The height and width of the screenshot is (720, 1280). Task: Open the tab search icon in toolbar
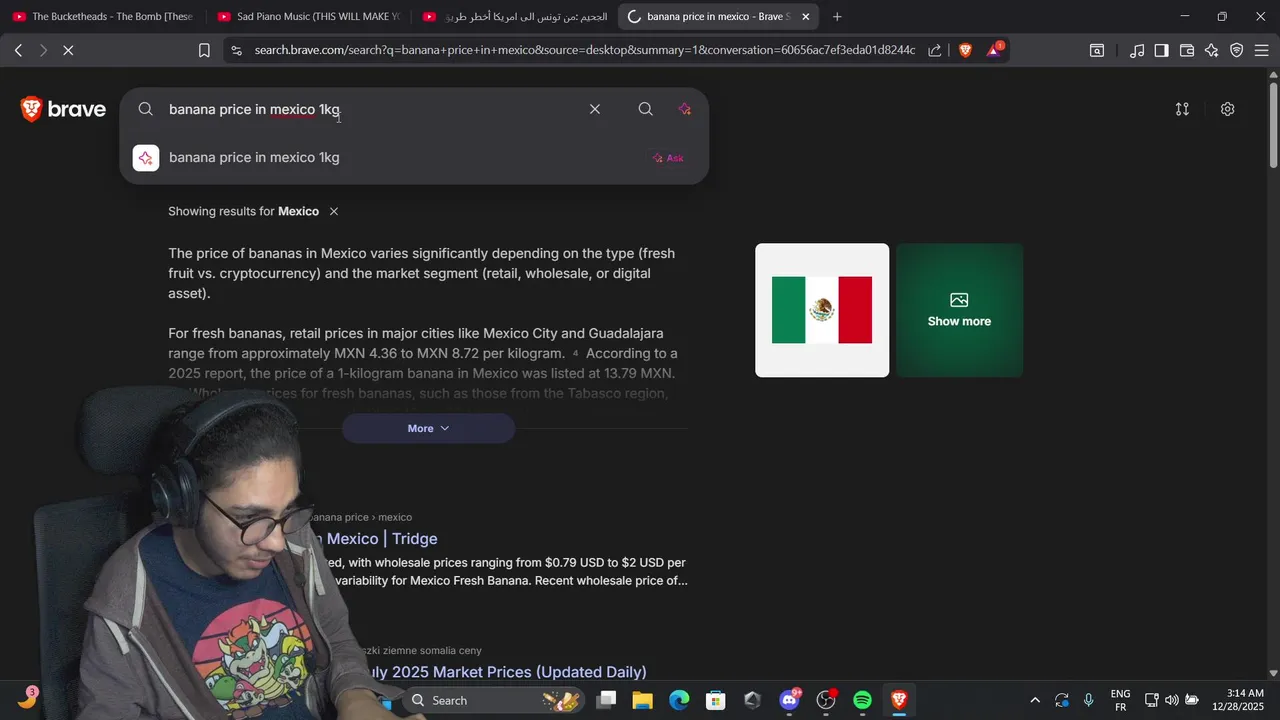click(x=1097, y=50)
